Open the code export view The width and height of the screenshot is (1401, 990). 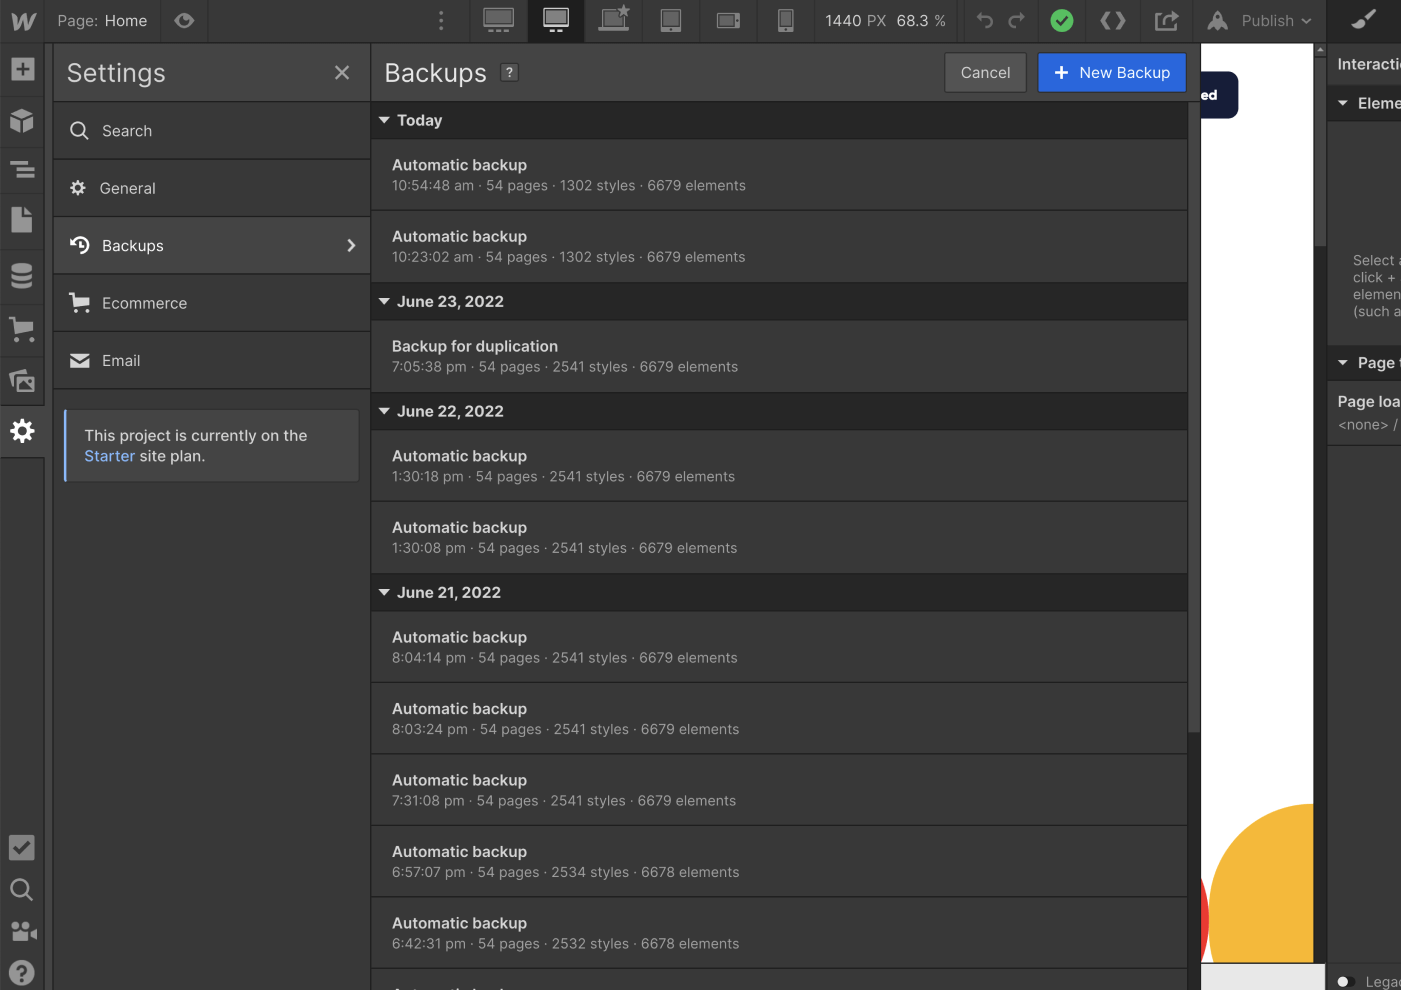click(x=1113, y=21)
